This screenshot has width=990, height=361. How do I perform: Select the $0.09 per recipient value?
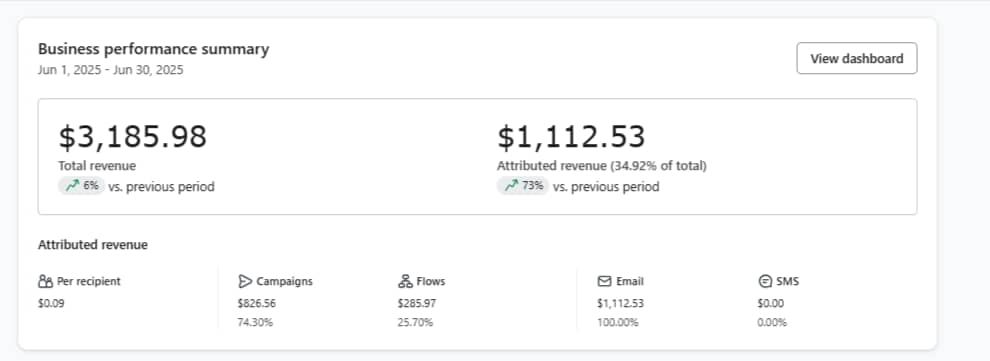(51, 303)
